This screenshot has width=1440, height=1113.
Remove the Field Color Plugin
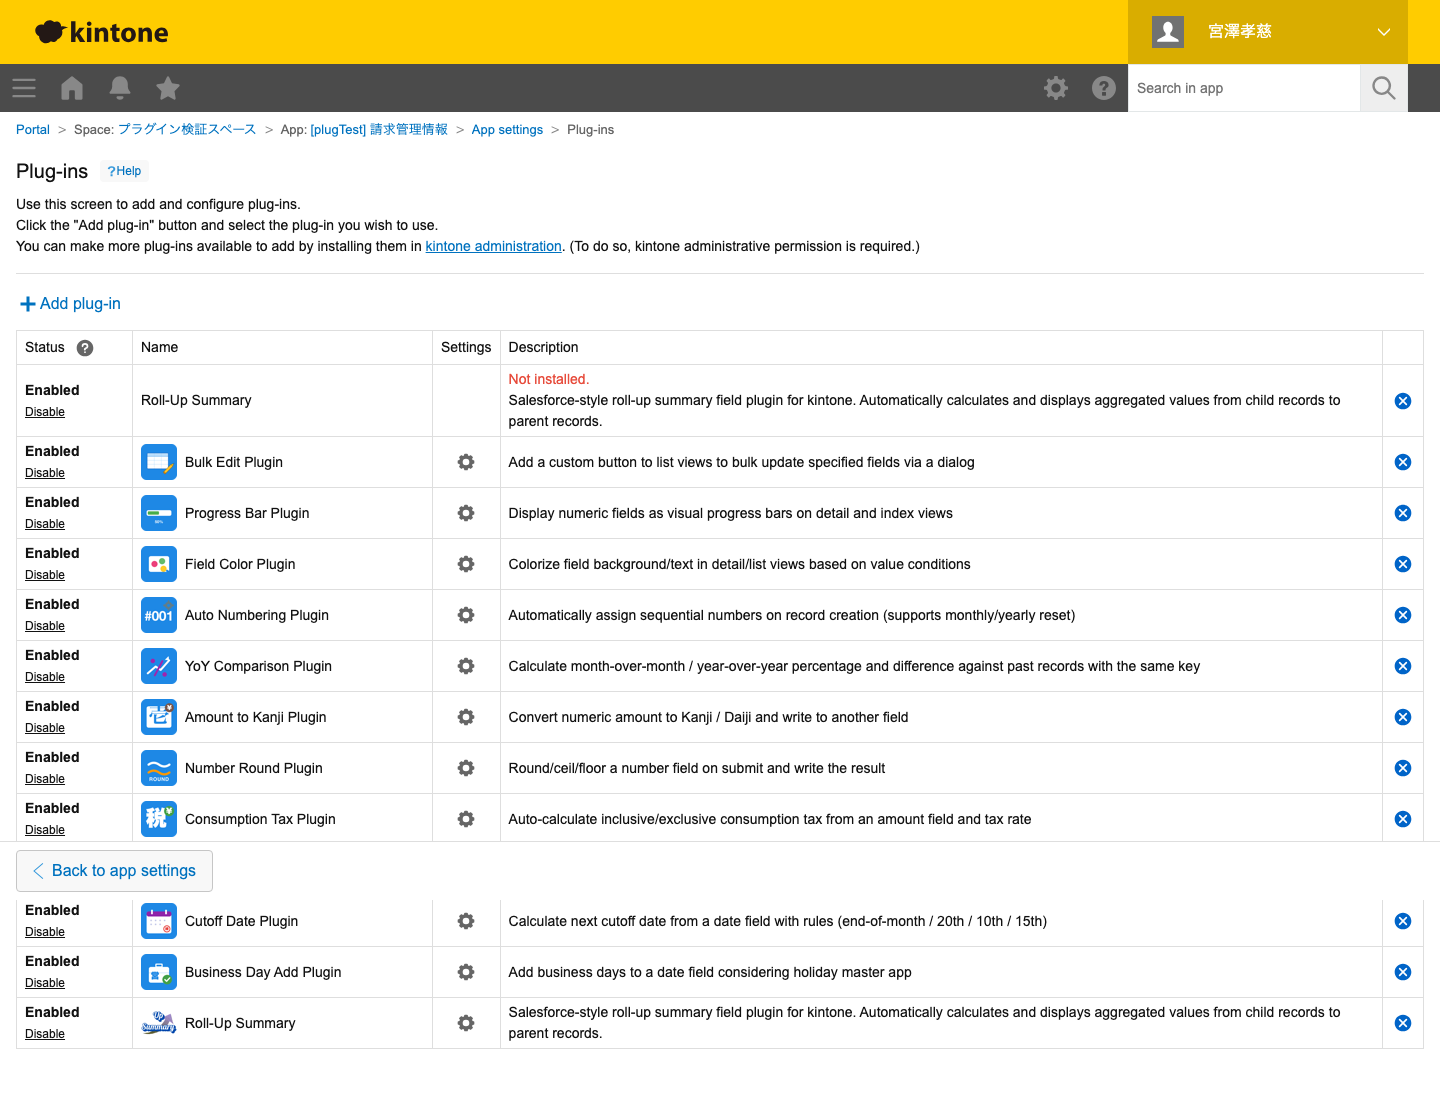click(1403, 564)
